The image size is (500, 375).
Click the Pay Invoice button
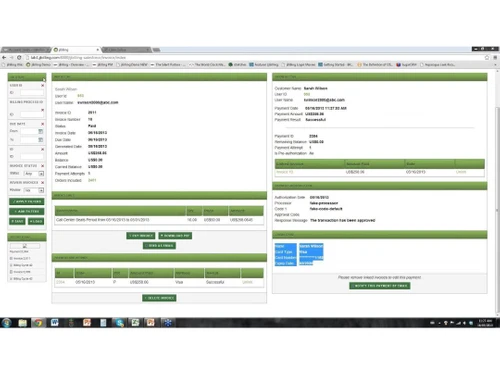click(141, 236)
